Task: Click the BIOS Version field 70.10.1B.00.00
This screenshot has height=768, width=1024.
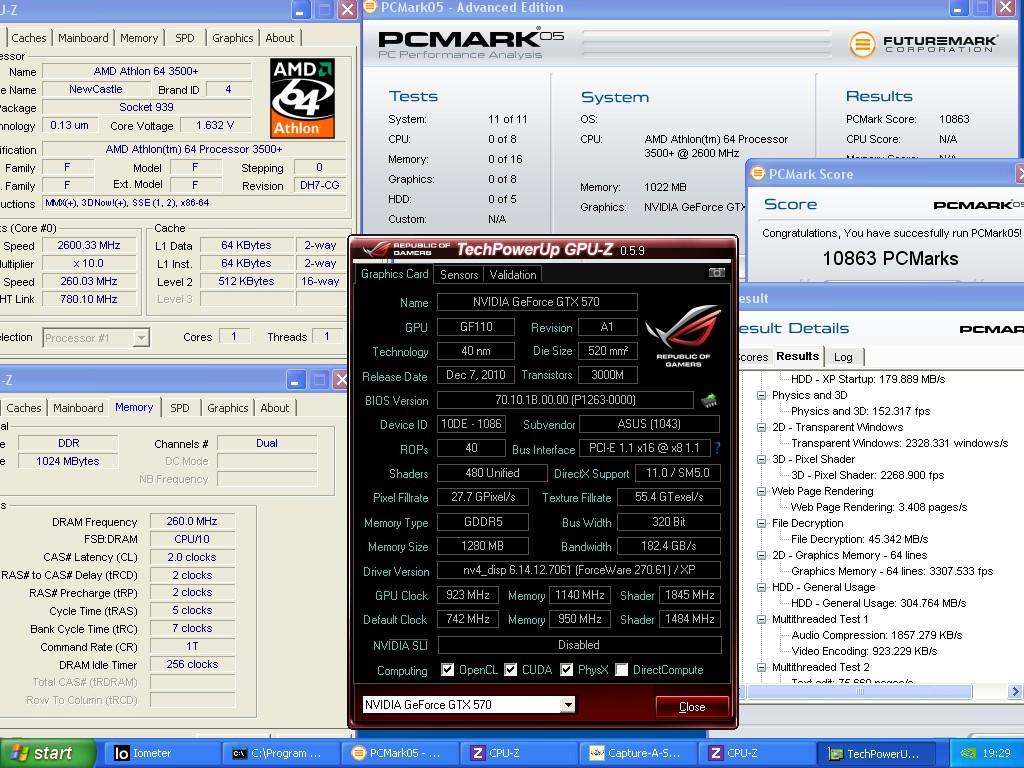Action: pyautogui.click(x=565, y=400)
